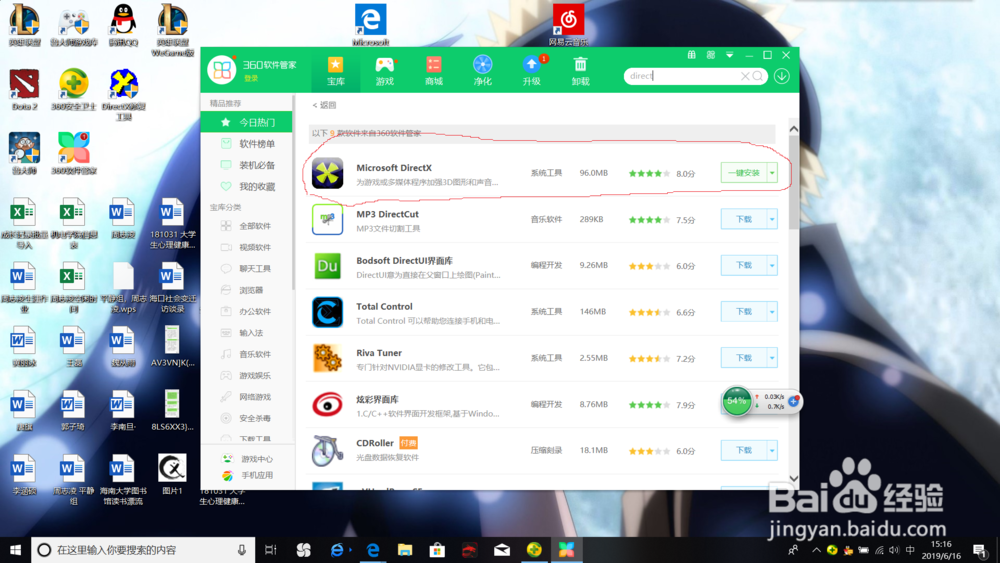Switch to the 游戏 tab
The width and height of the screenshot is (1000, 563).
point(385,71)
